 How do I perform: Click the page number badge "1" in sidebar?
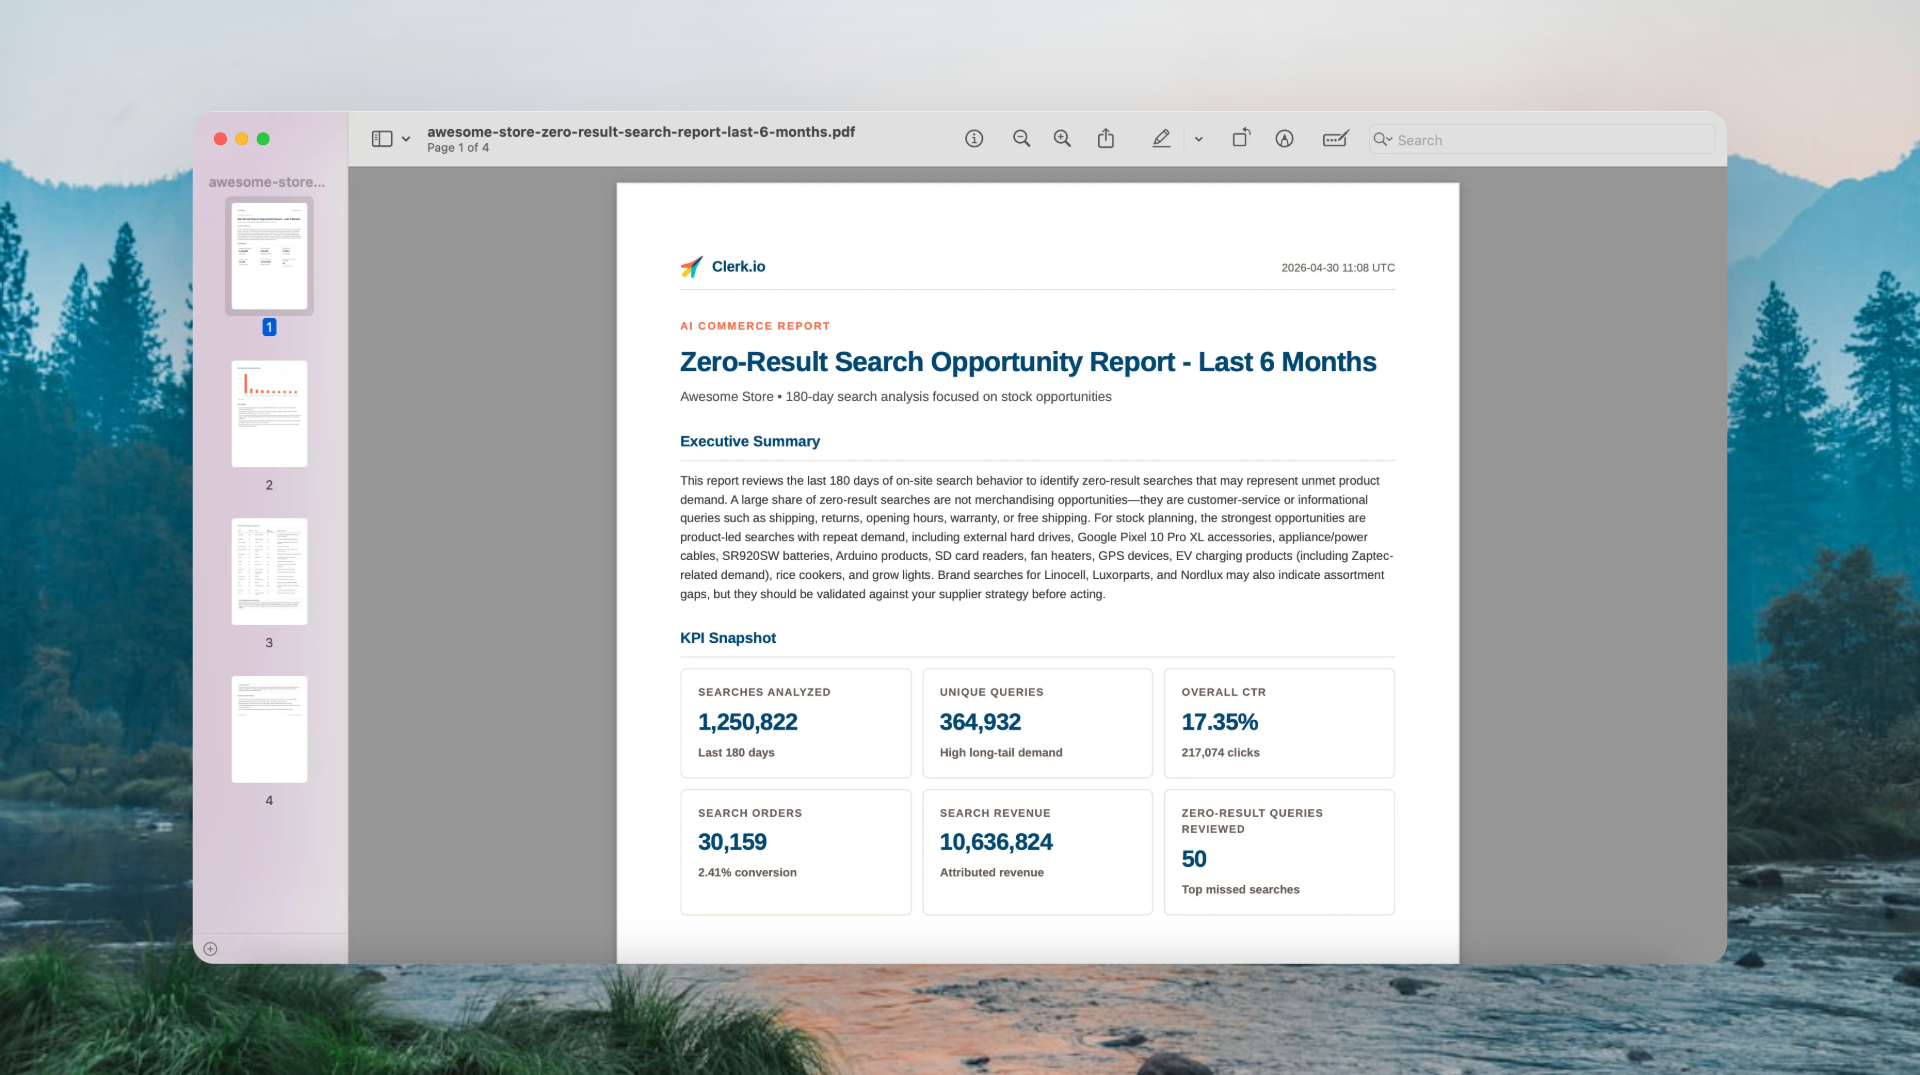point(269,327)
